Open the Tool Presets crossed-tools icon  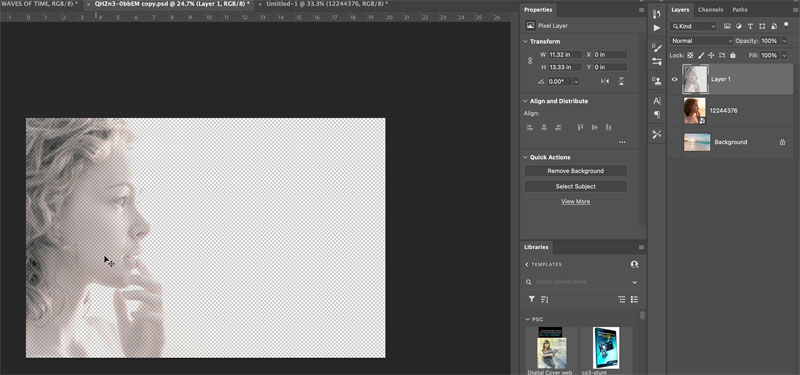pyautogui.click(x=657, y=134)
